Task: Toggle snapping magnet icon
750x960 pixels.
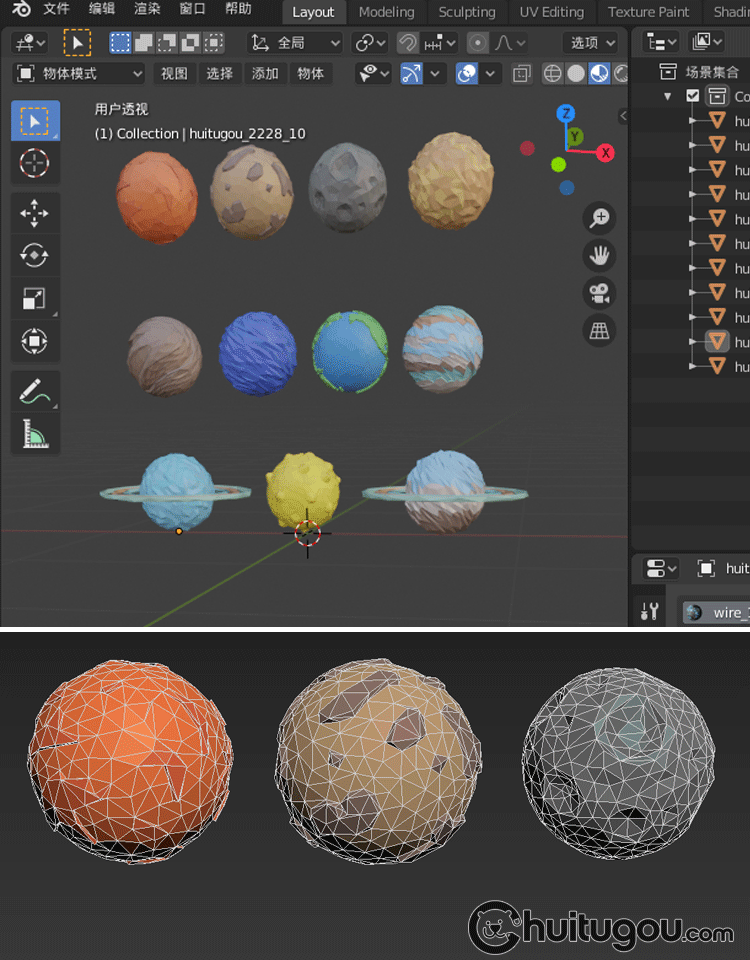Action: [408, 43]
